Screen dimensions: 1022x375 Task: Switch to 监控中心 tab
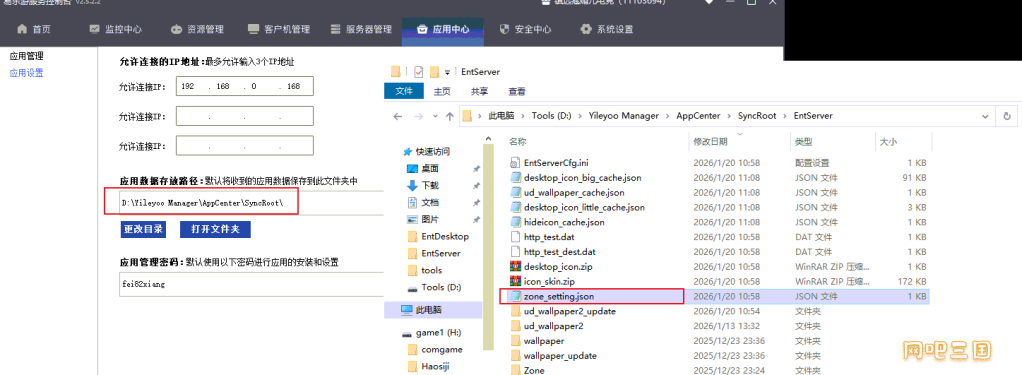[x=115, y=29]
